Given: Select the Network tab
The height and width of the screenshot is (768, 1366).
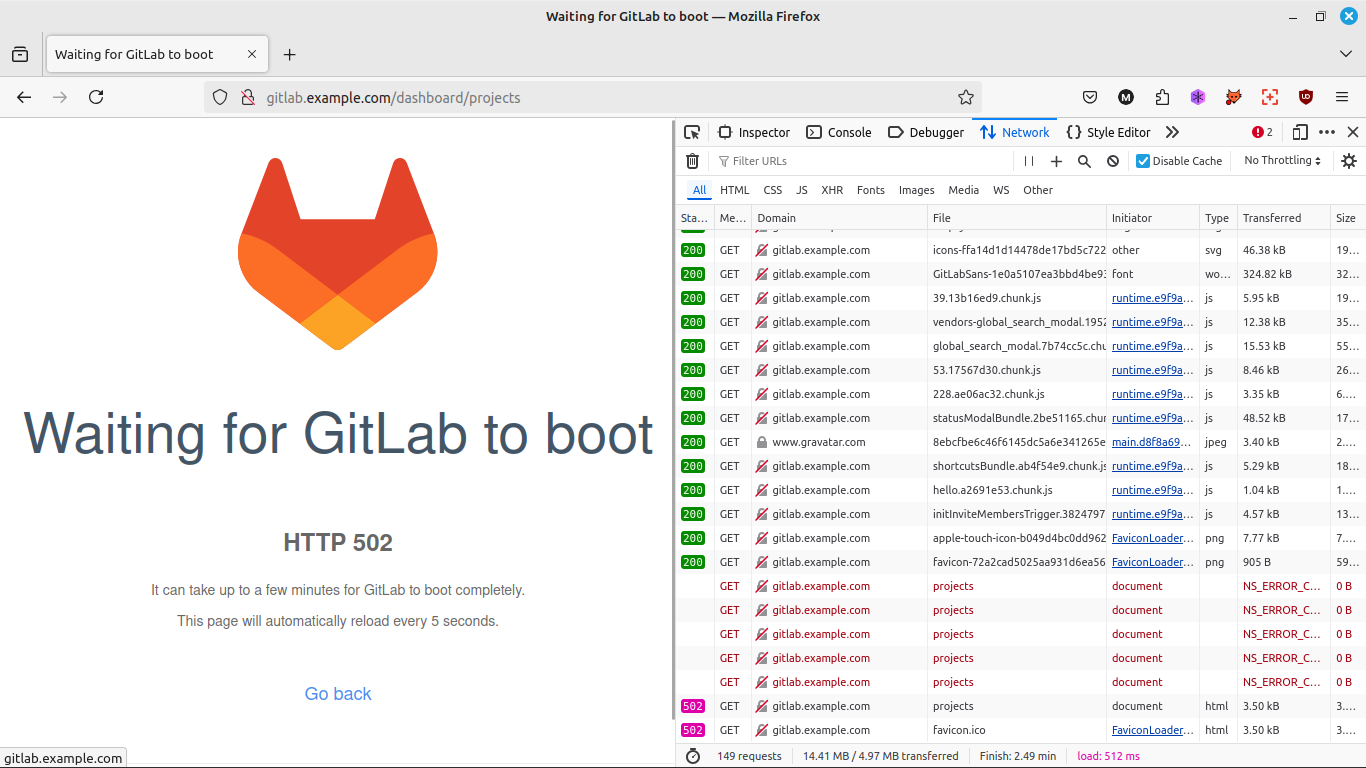Looking at the screenshot, I should pyautogui.click(x=1015, y=132).
